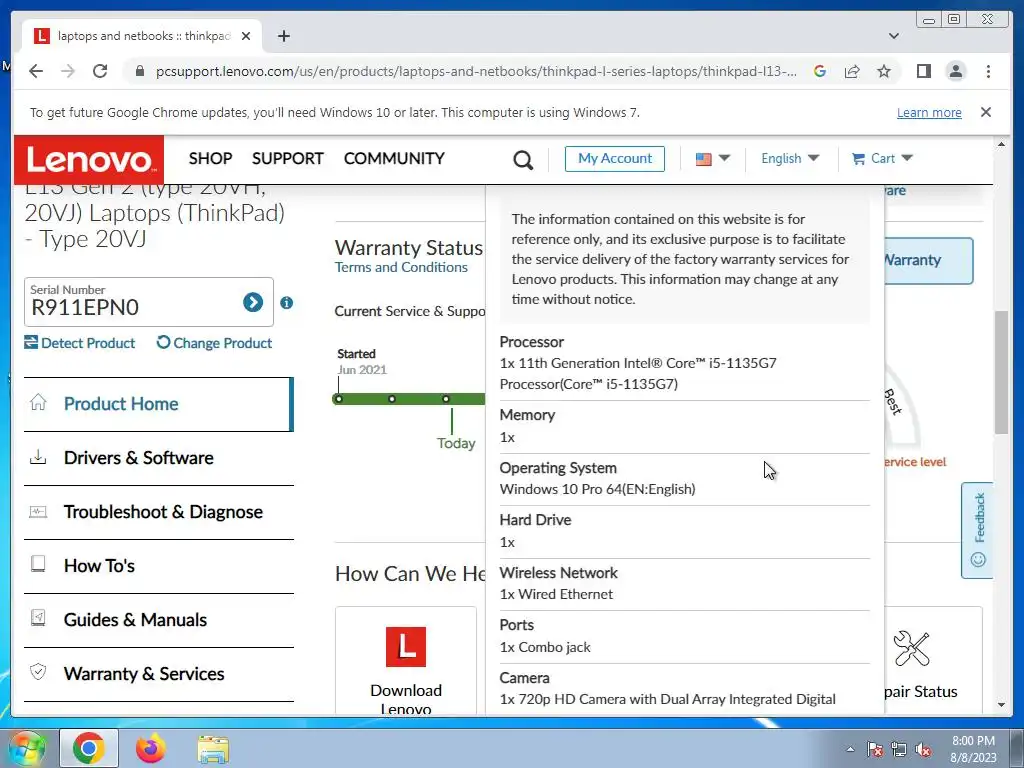Click the Action Center flag tray icon
The width and height of the screenshot is (1024, 768).
[x=874, y=750]
